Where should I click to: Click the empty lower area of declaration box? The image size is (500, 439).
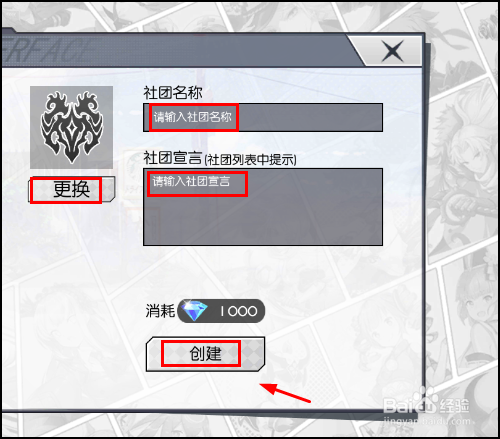click(263, 222)
